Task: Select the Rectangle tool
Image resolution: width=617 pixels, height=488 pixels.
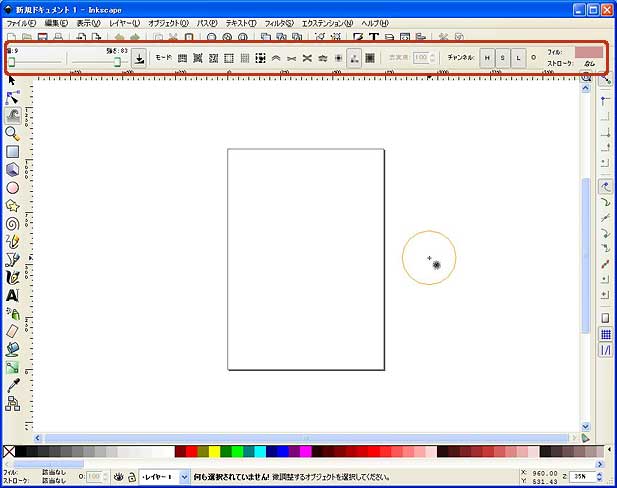Action: (x=13, y=152)
